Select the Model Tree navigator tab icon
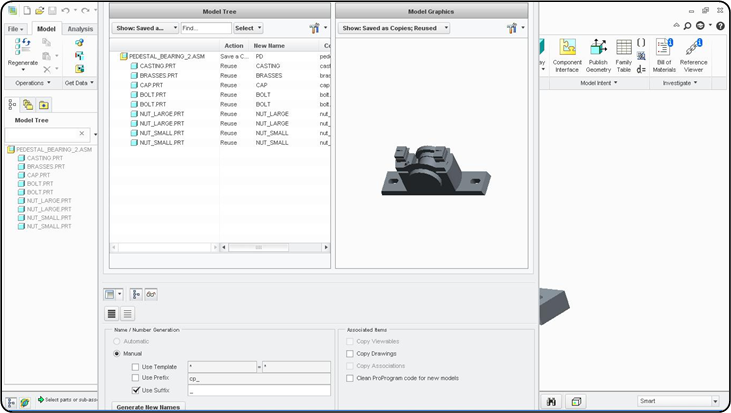This screenshot has width=731, height=413. [13, 105]
